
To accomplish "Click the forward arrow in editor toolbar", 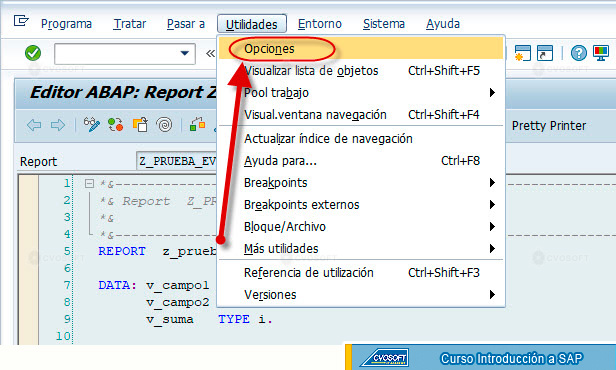I will tap(58, 125).
